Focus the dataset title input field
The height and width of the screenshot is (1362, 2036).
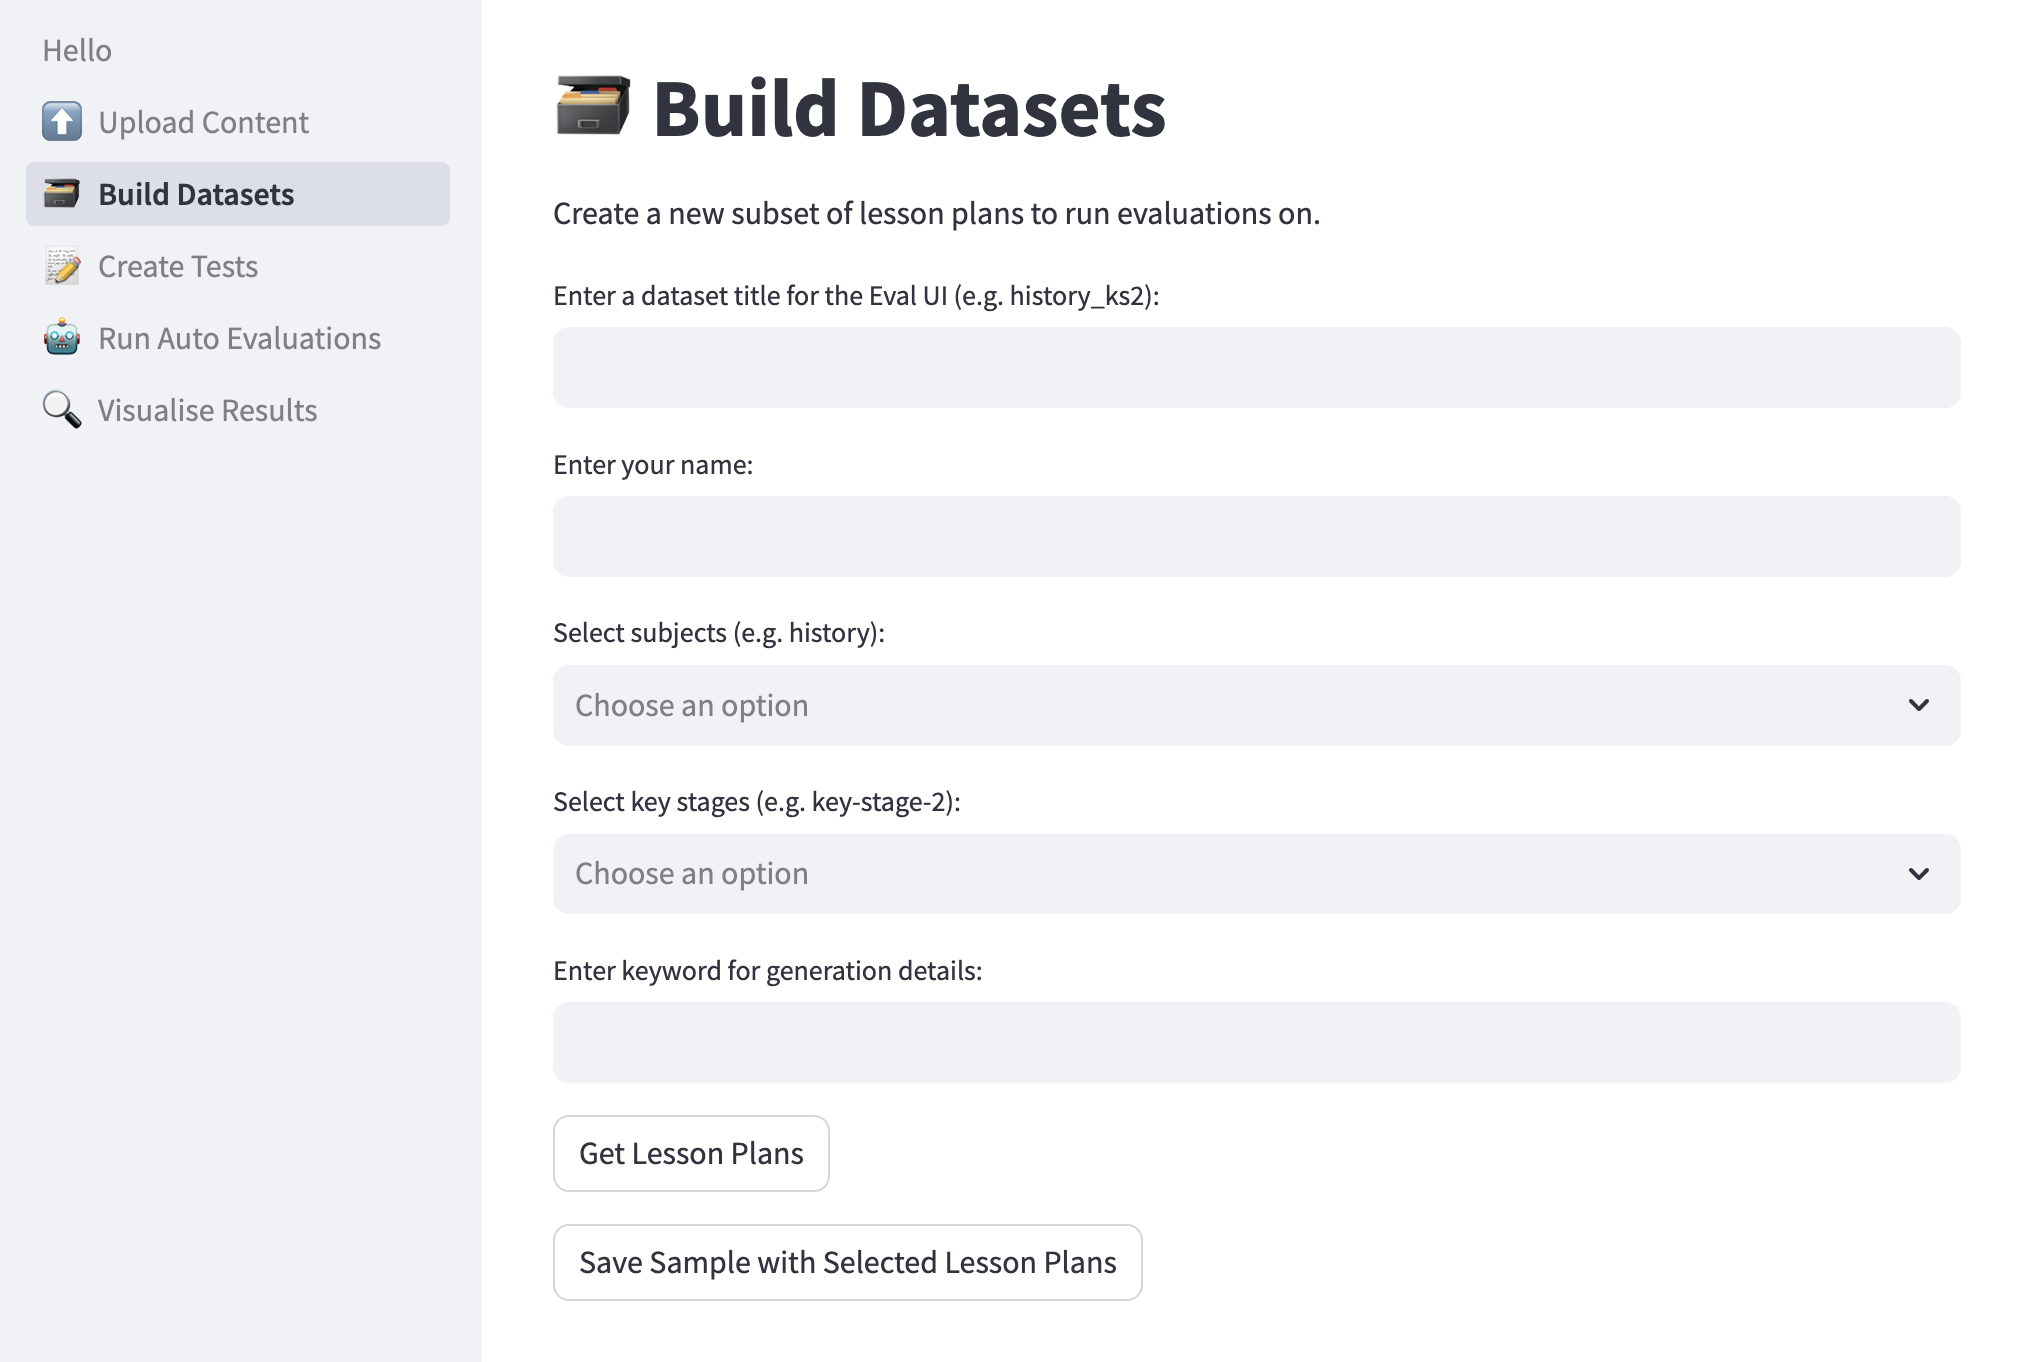click(1256, 367)
